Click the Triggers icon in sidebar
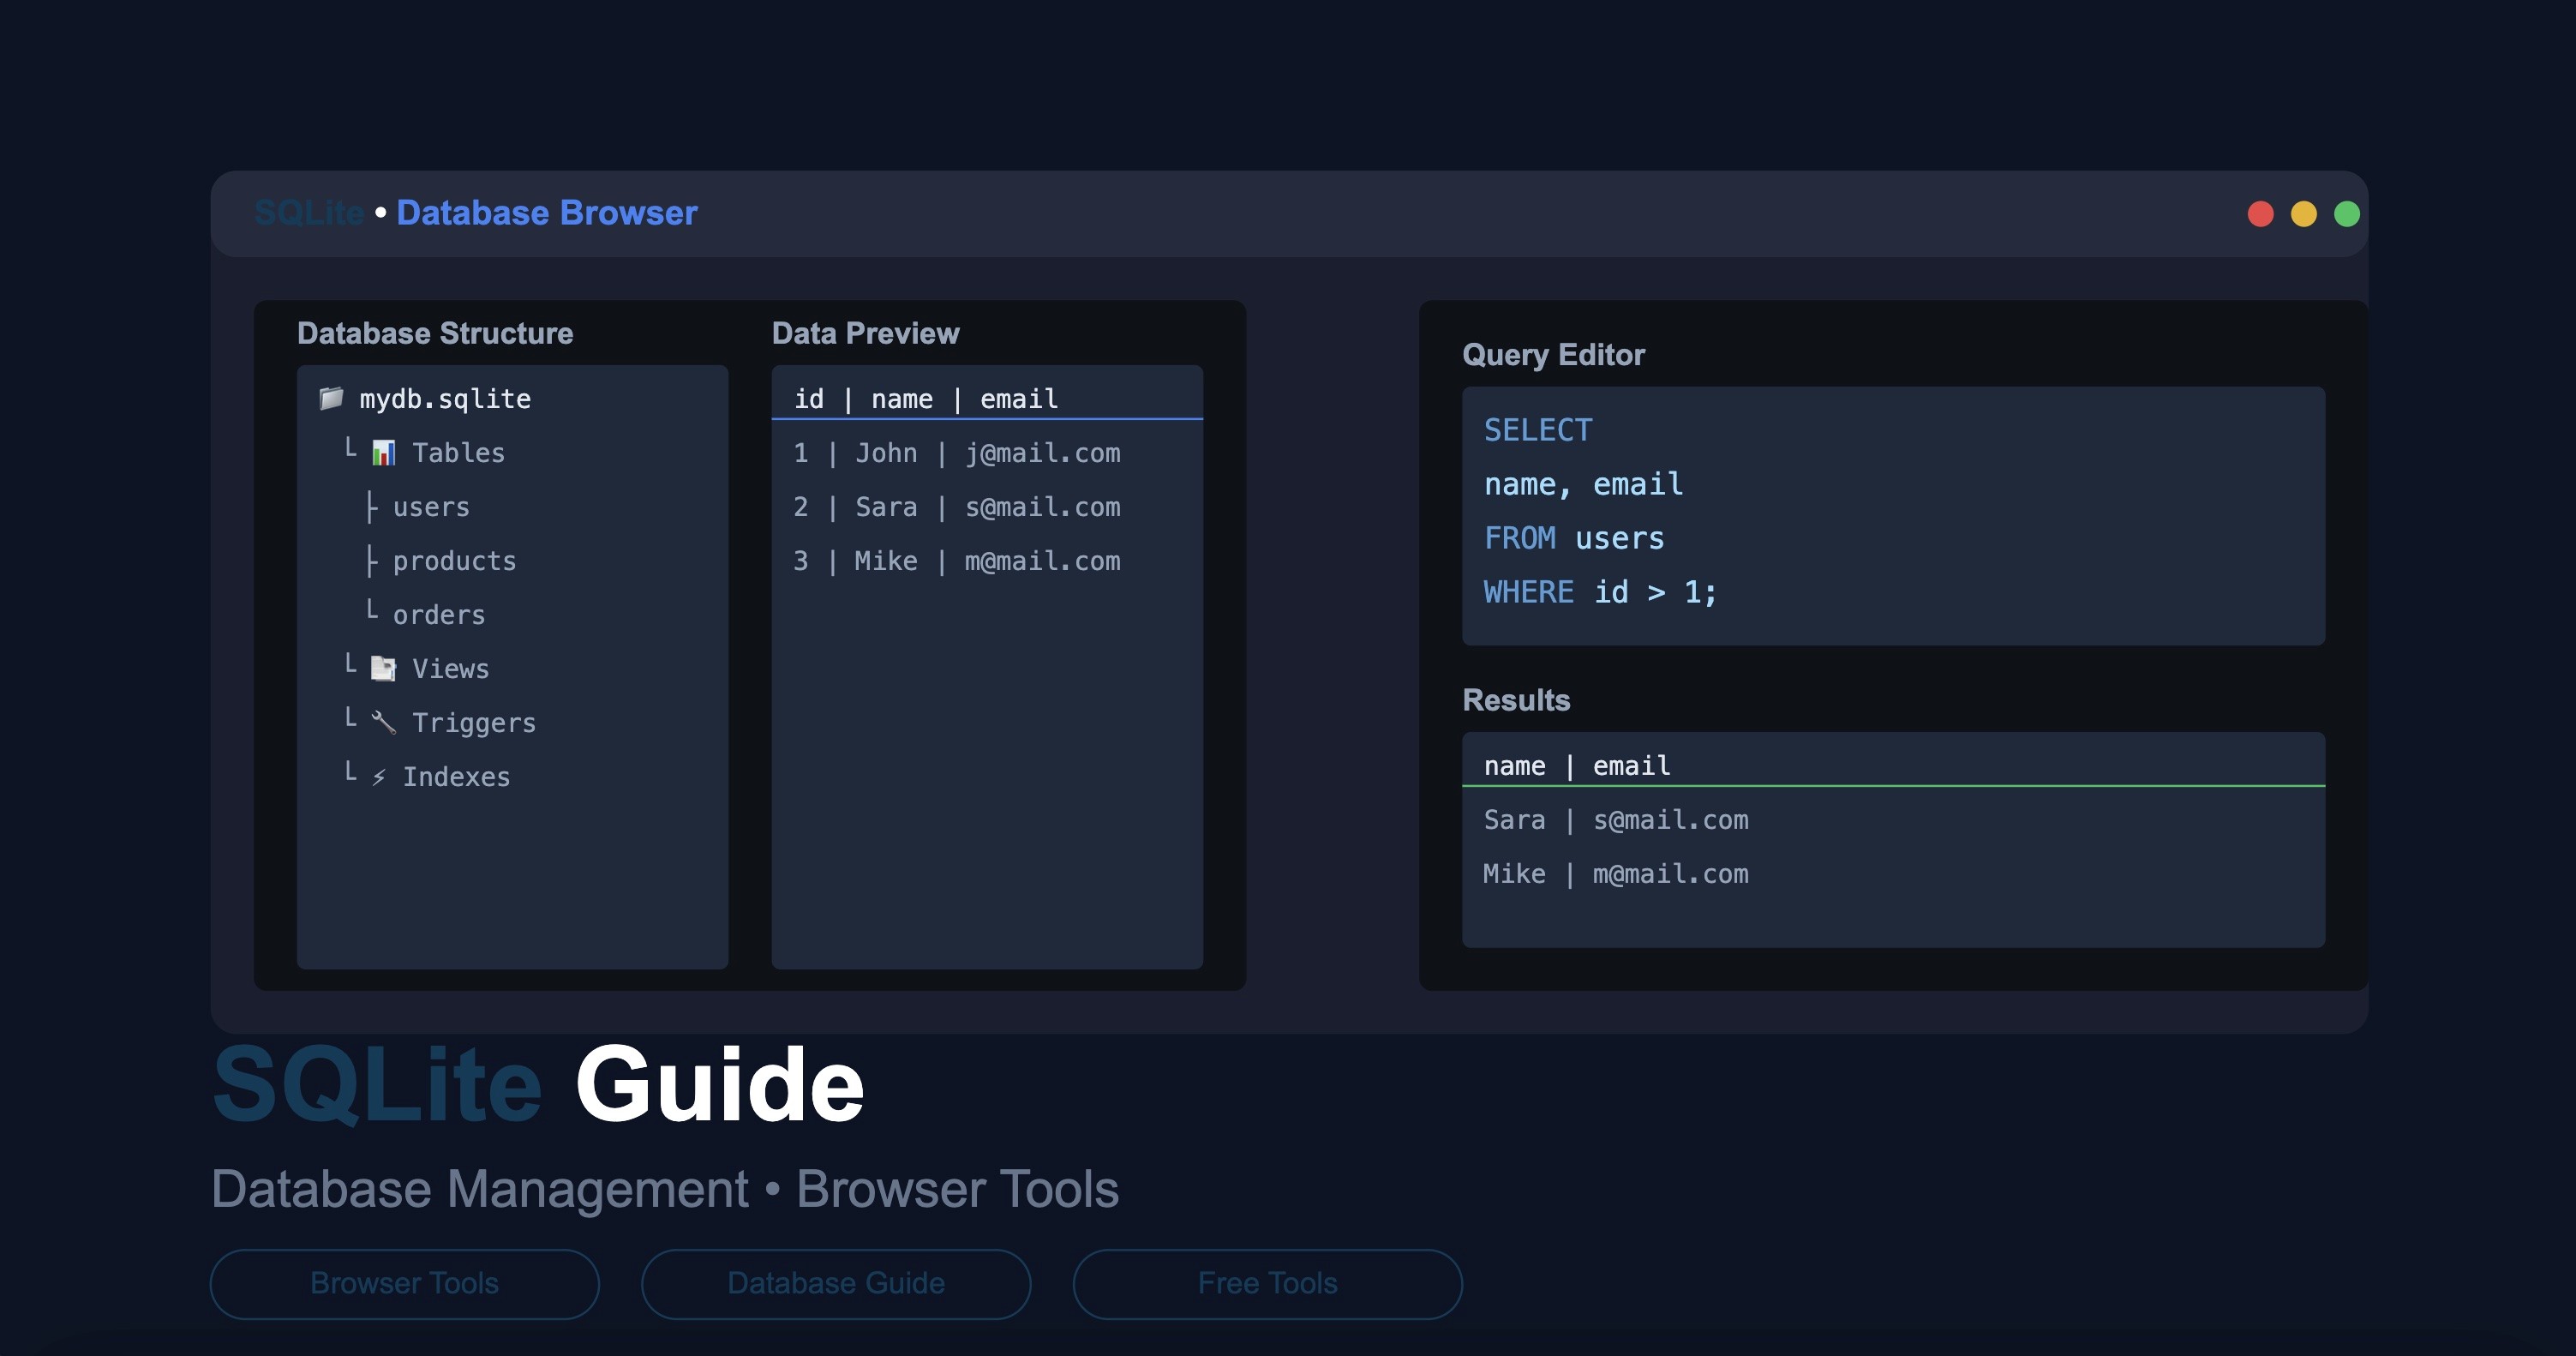Image resolution: width=2576 pixels, height=1356 pixels. 378,723
